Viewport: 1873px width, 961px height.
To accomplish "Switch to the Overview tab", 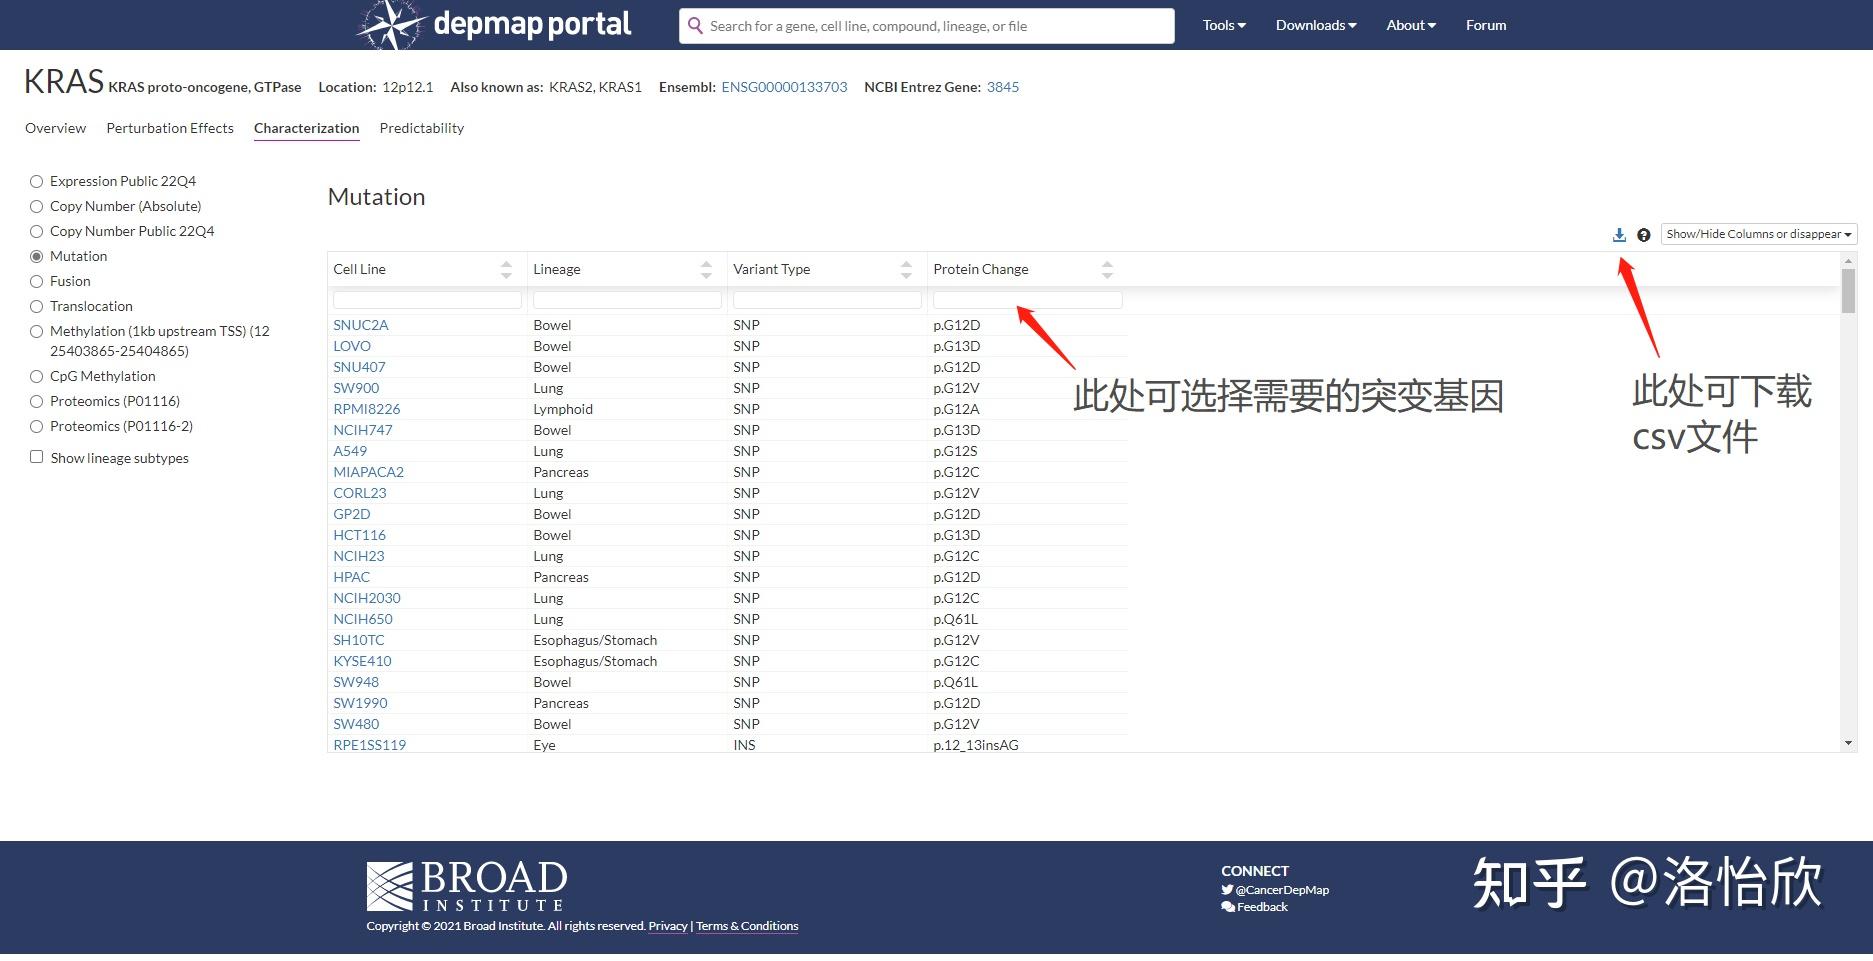I will coord(56,128).
